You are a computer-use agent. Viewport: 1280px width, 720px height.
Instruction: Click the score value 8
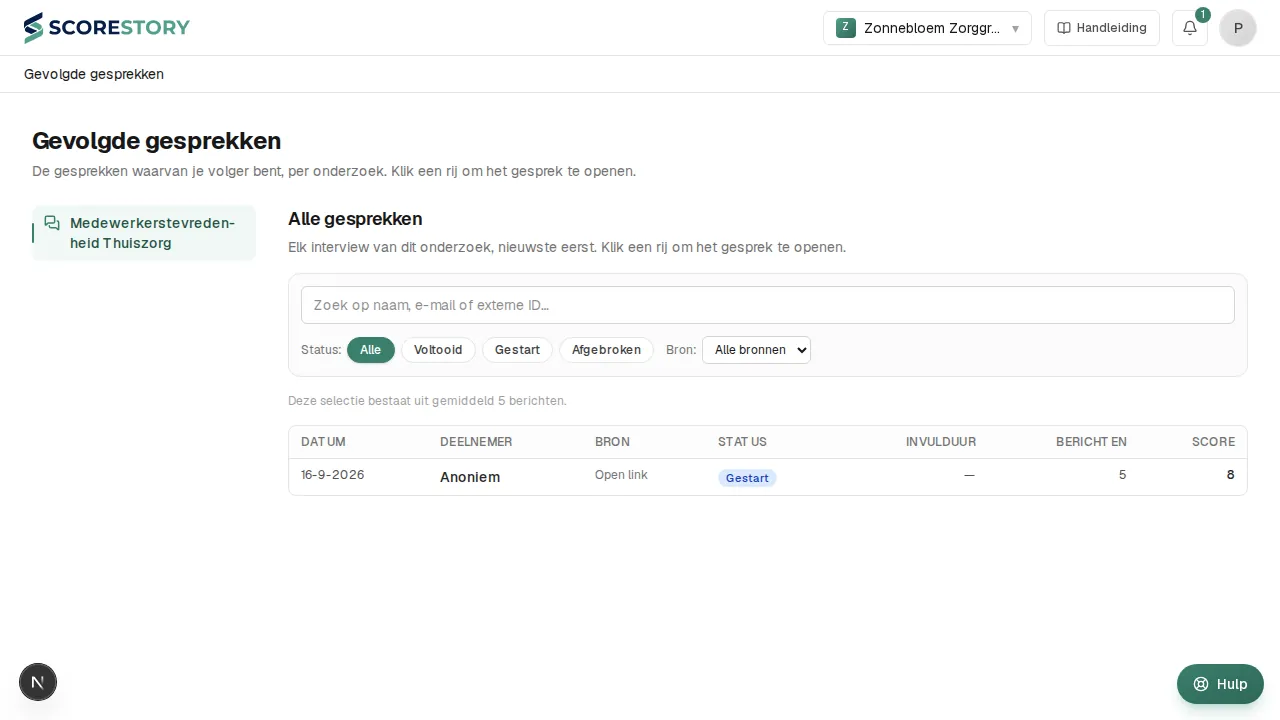click(1231, 475)
